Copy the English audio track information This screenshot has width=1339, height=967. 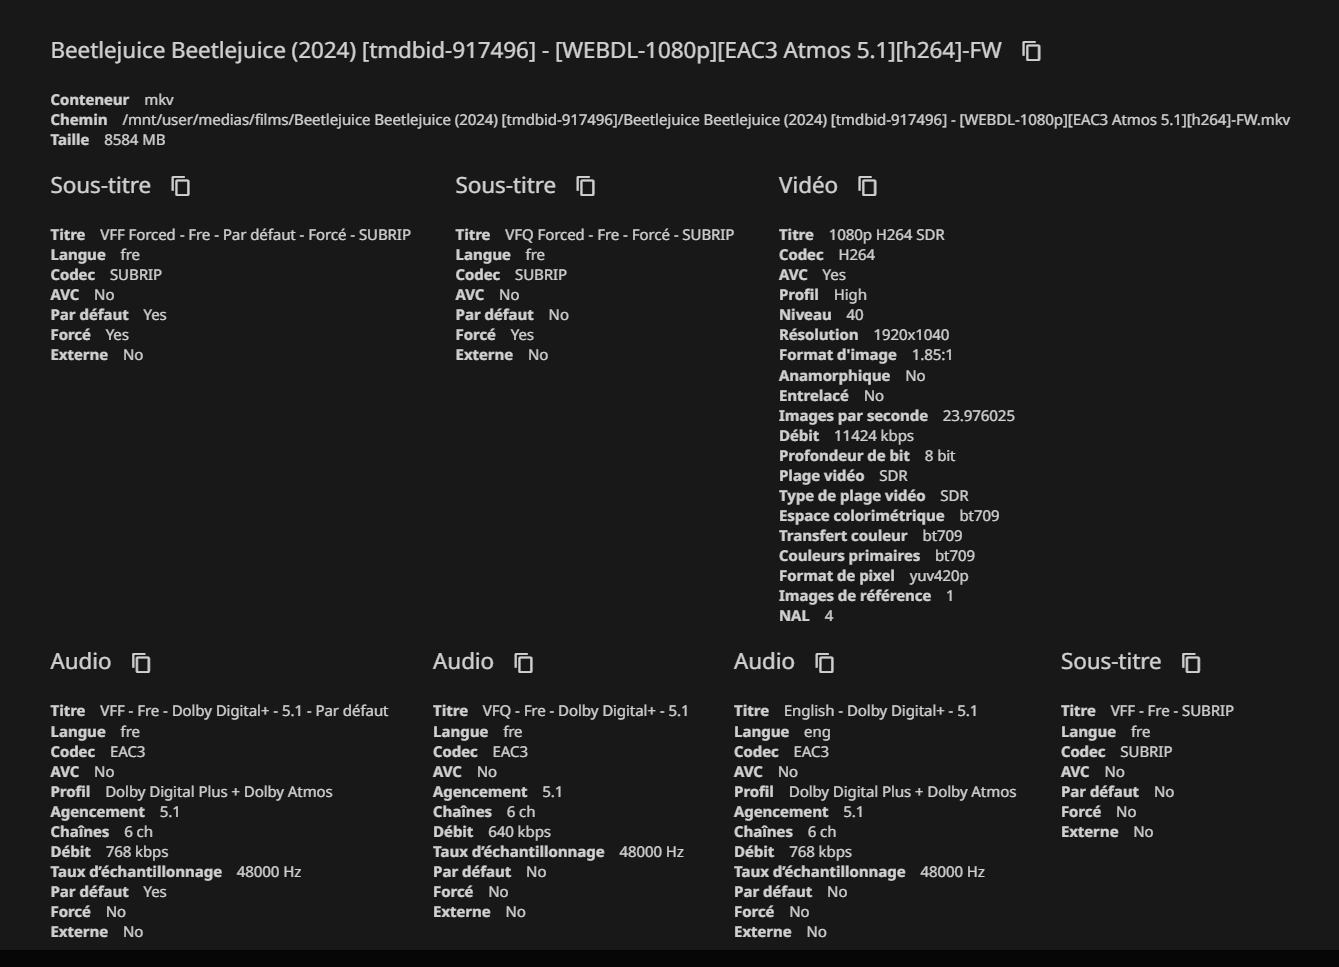823,662
